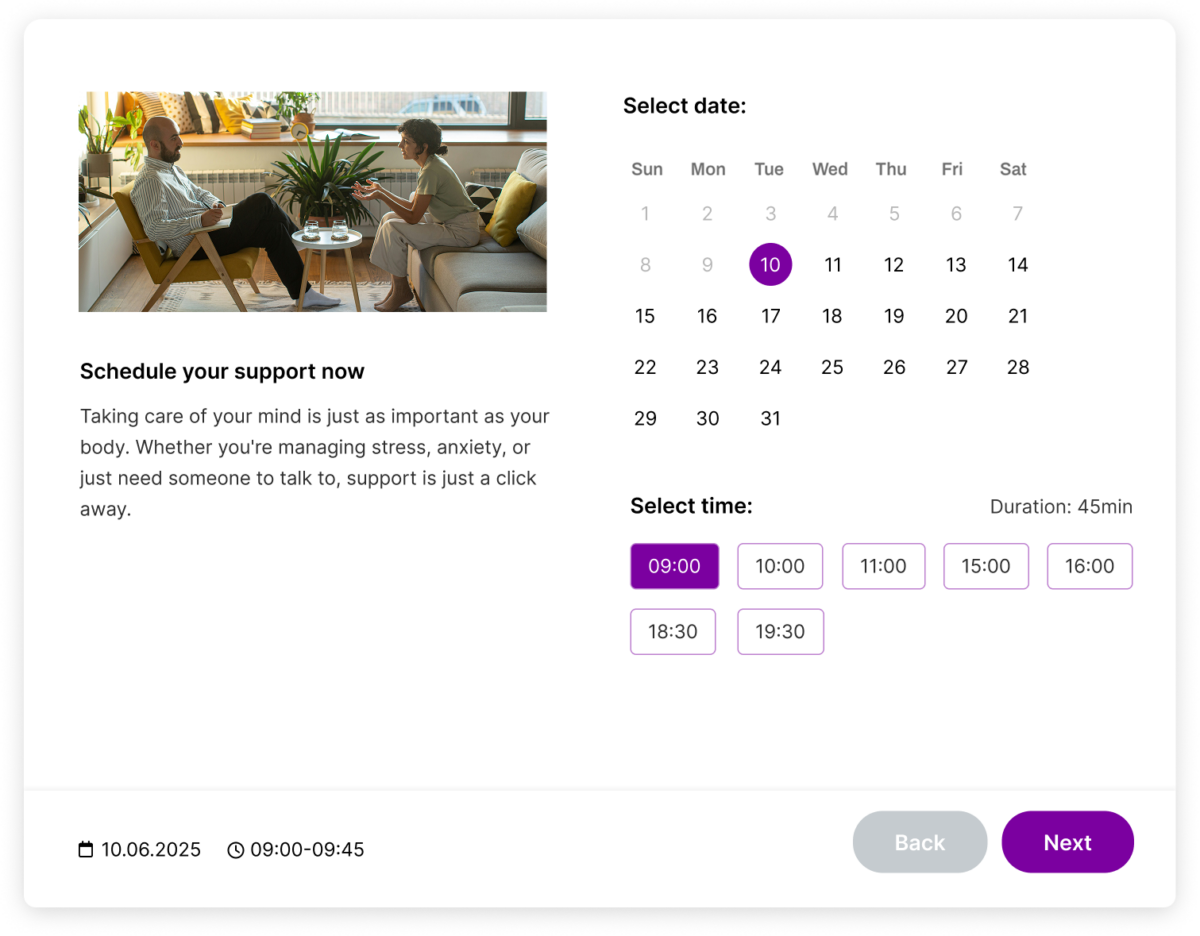This screenshot has height=936, width=1200.
Task: Pick date 20 in the Friday column
Action: point(956,316)
